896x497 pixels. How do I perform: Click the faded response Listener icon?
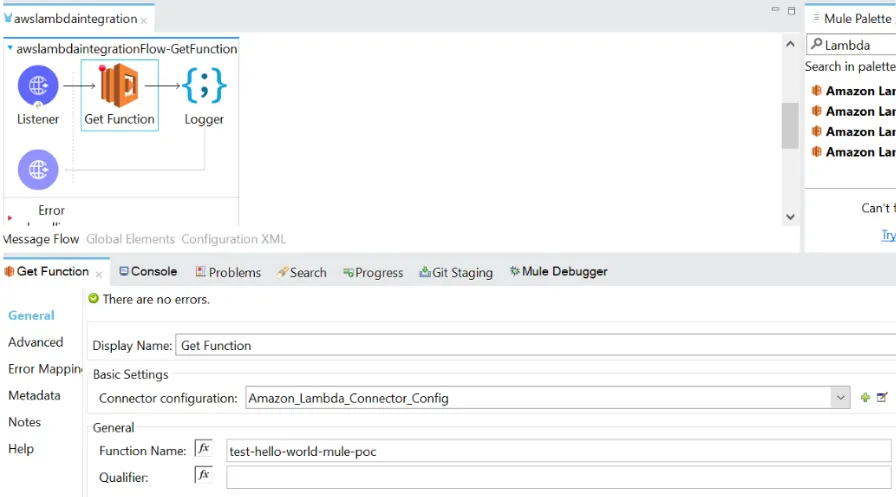(38, 170)
